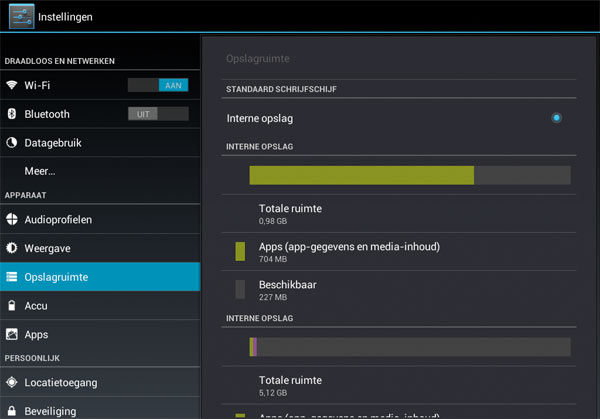Tap the Bluetooth icon

click(x=12, y=114)
